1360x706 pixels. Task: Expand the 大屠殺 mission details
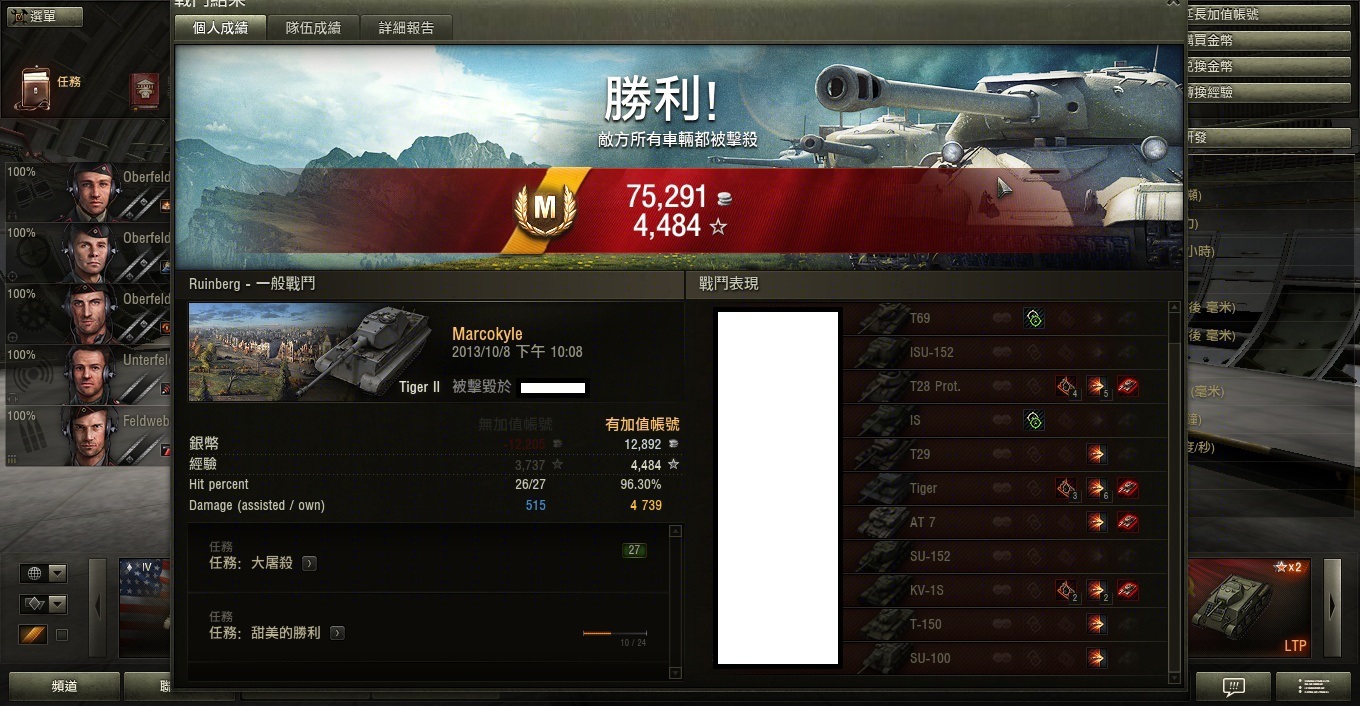[309, 563]
